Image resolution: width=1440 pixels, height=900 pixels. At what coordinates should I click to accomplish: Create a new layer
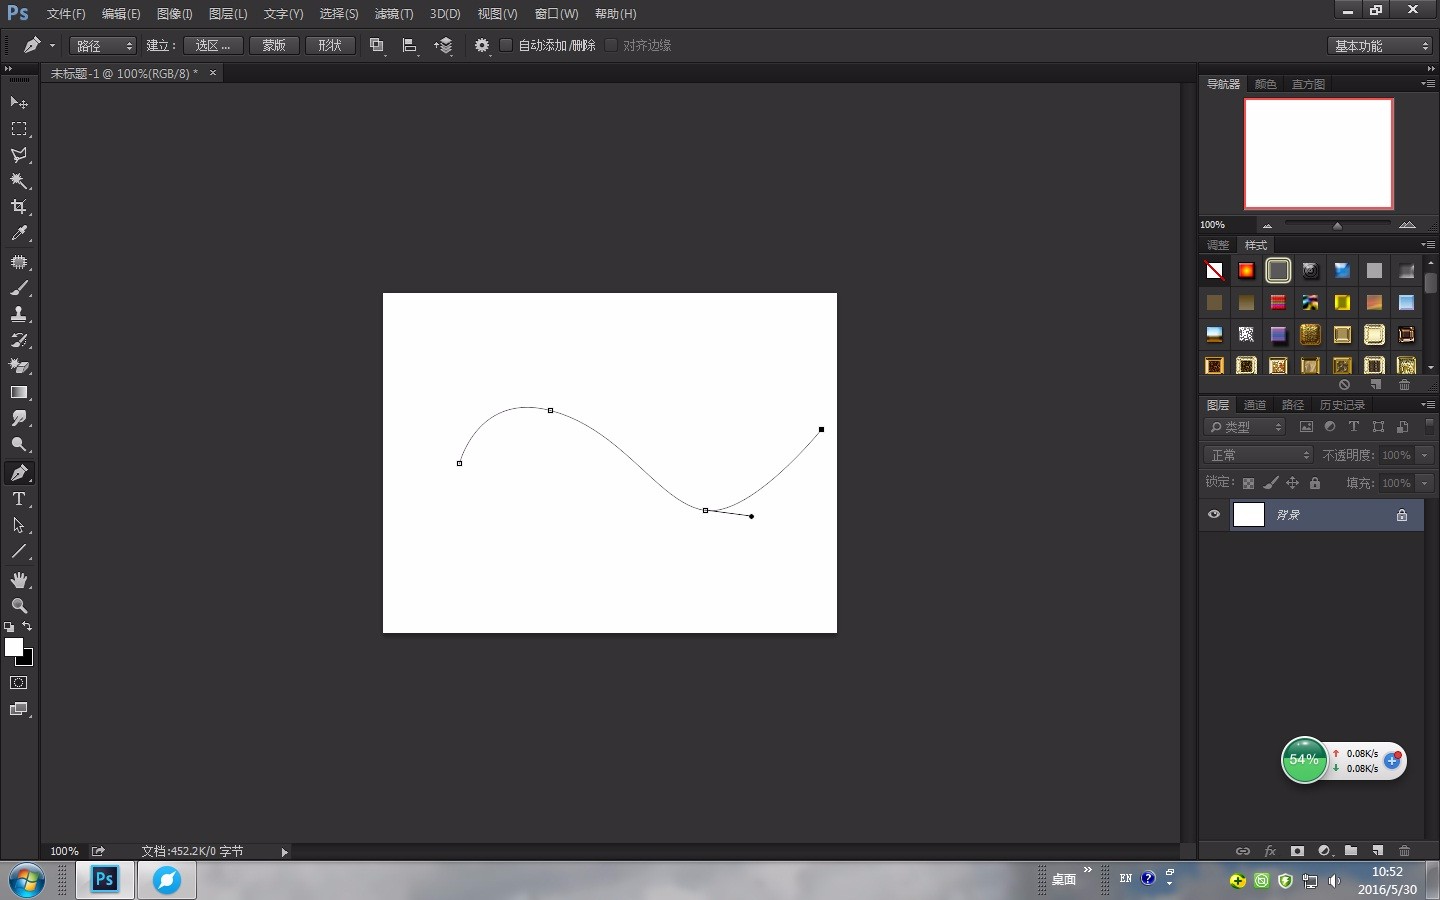1378,851
